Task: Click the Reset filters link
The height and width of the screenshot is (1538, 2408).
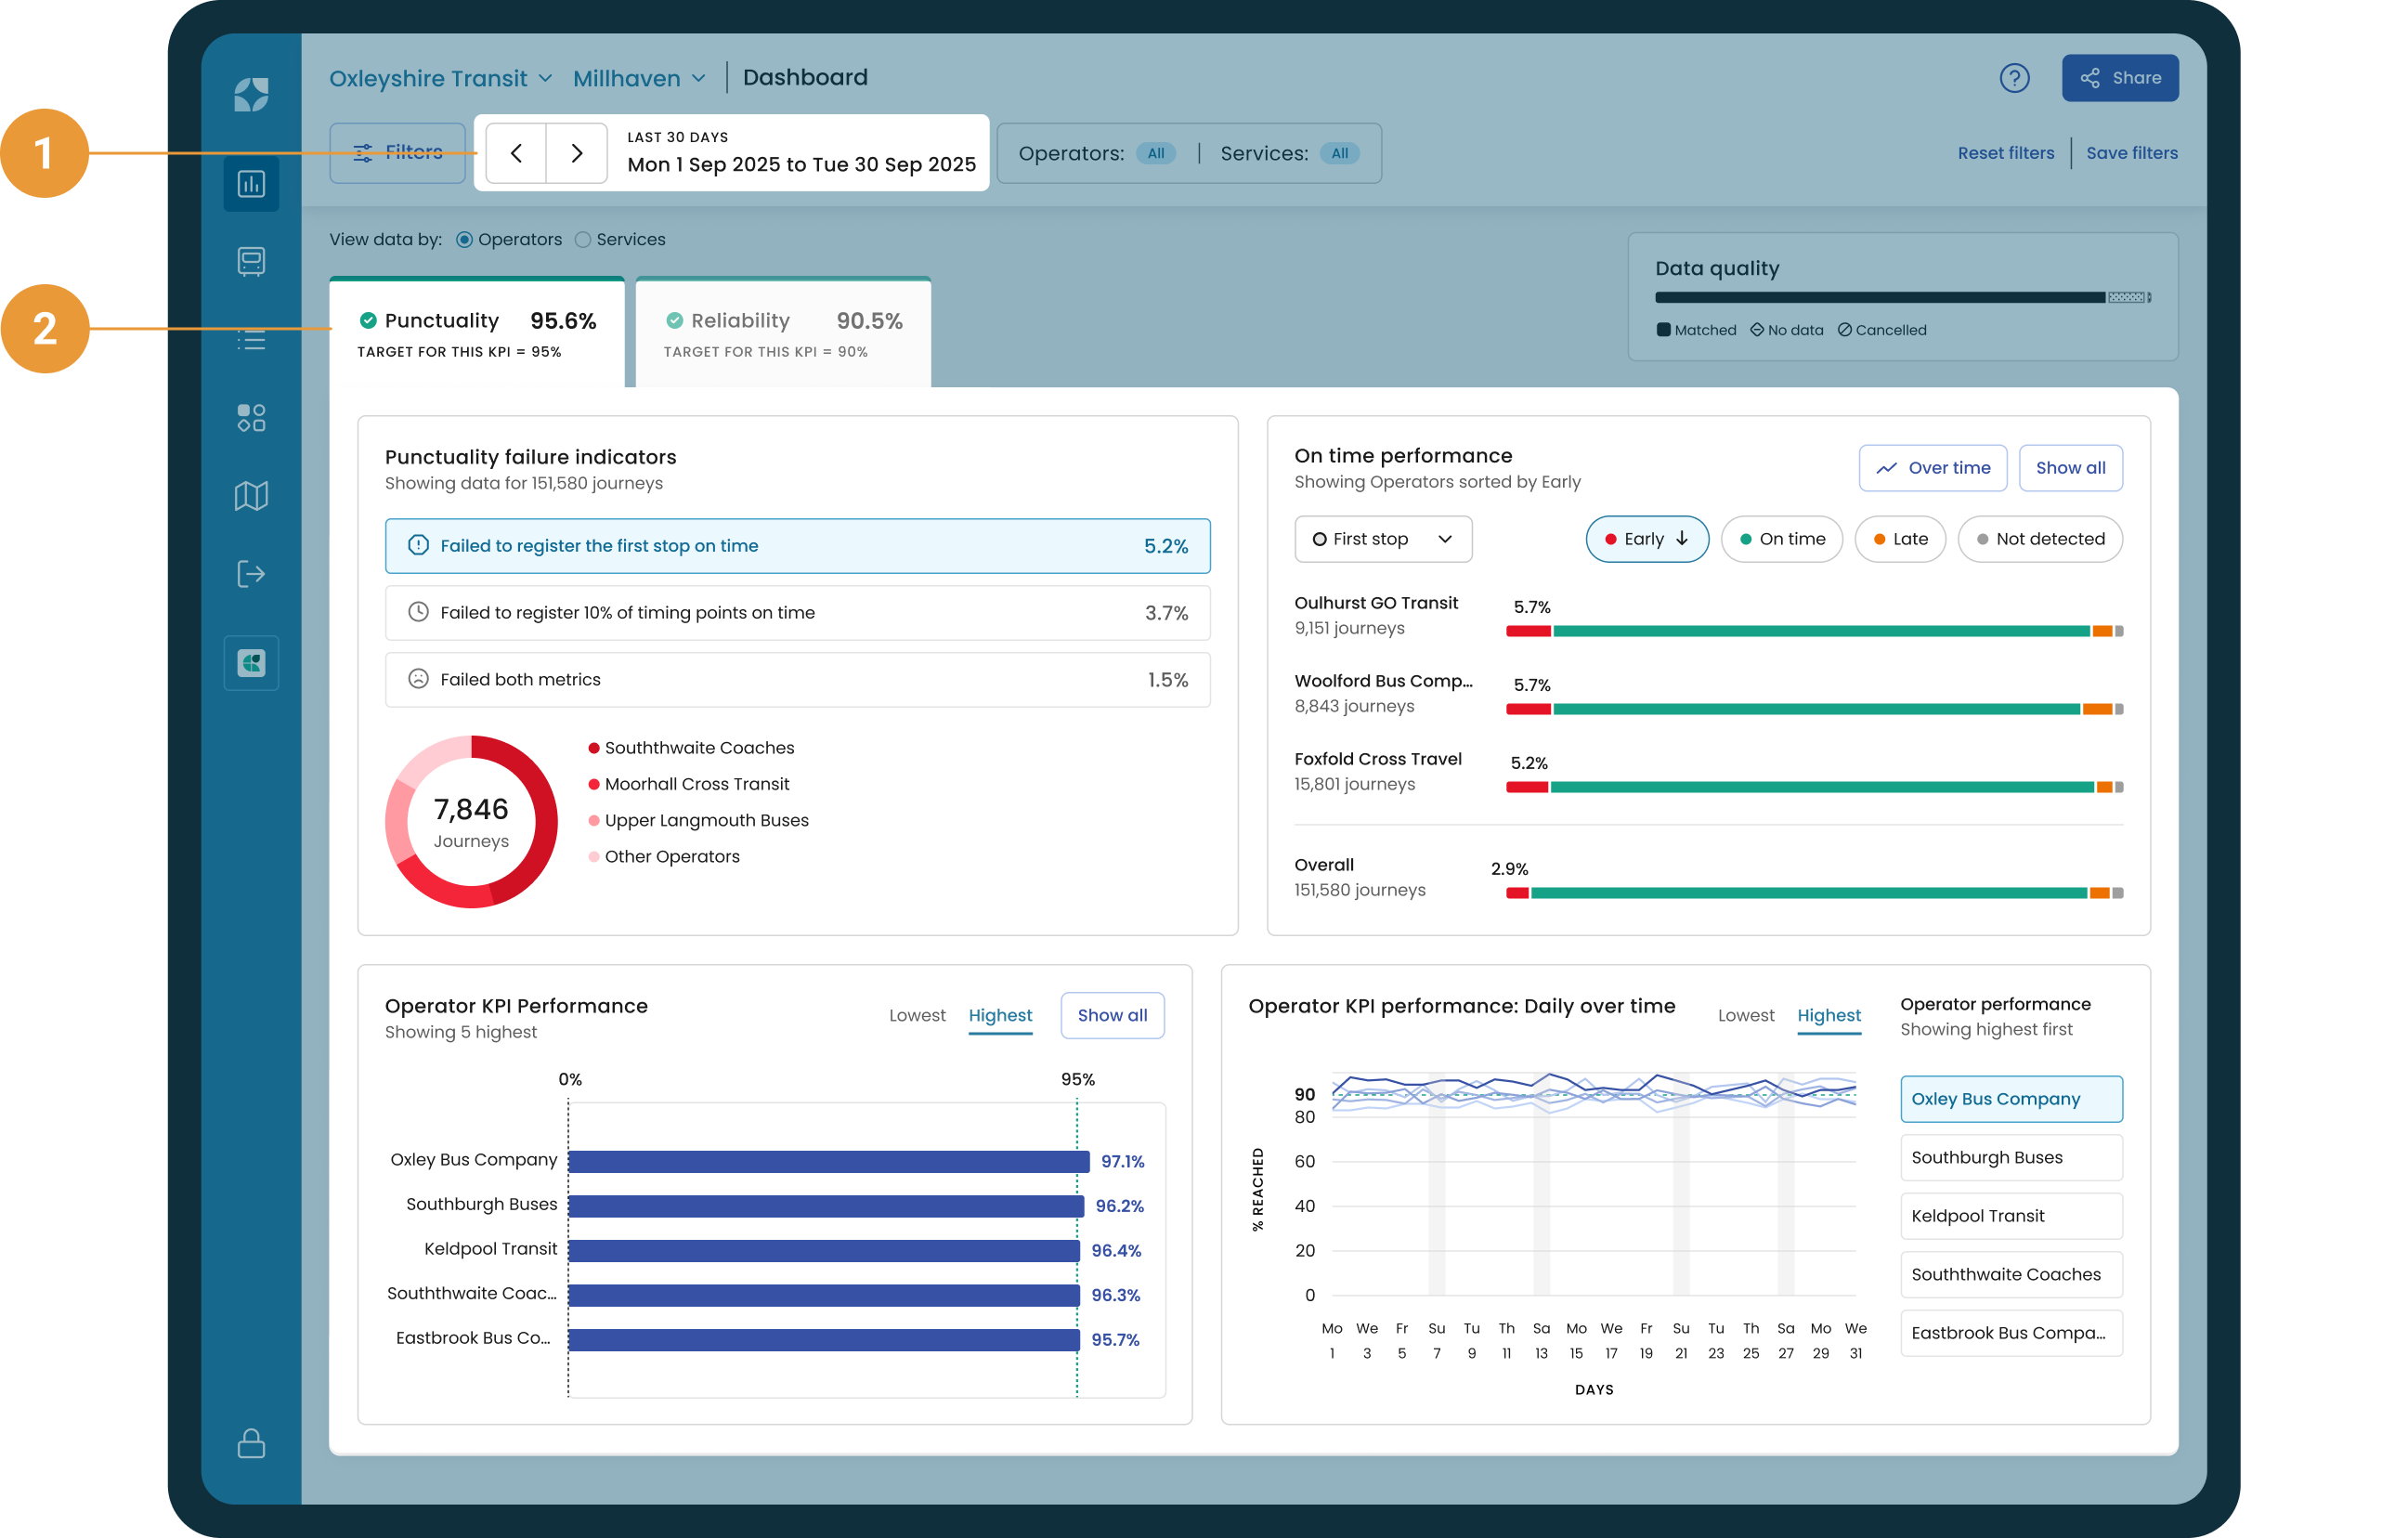Action: (2005, 153)
